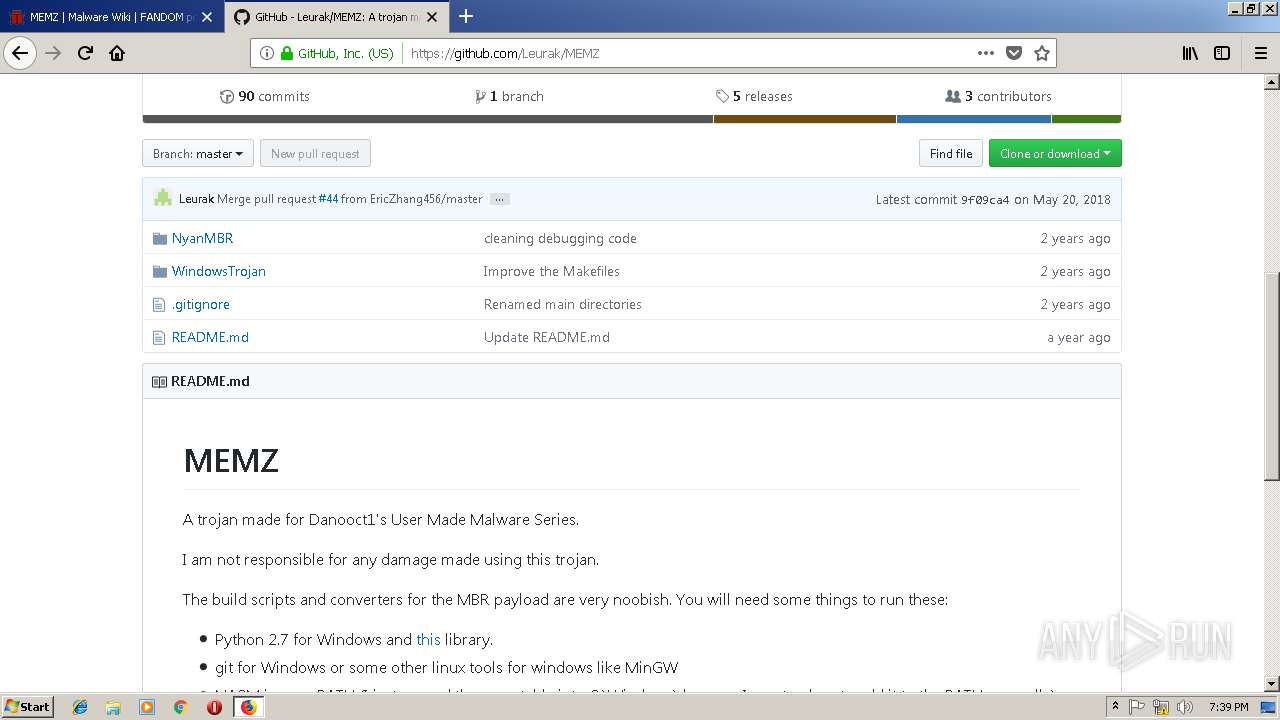The height and width of the screenshot is (720, 1280).
Task: Click the vertical scrollbar down arrow
Action: point(1271,684)
